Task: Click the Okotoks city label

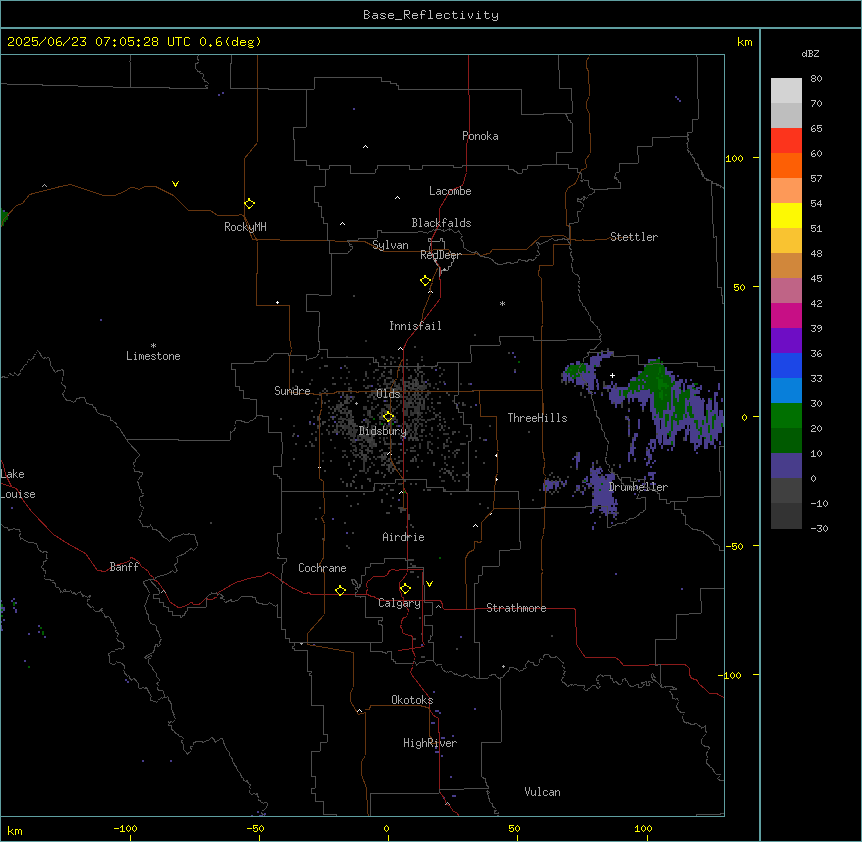Action: click(x=412, y=700)
